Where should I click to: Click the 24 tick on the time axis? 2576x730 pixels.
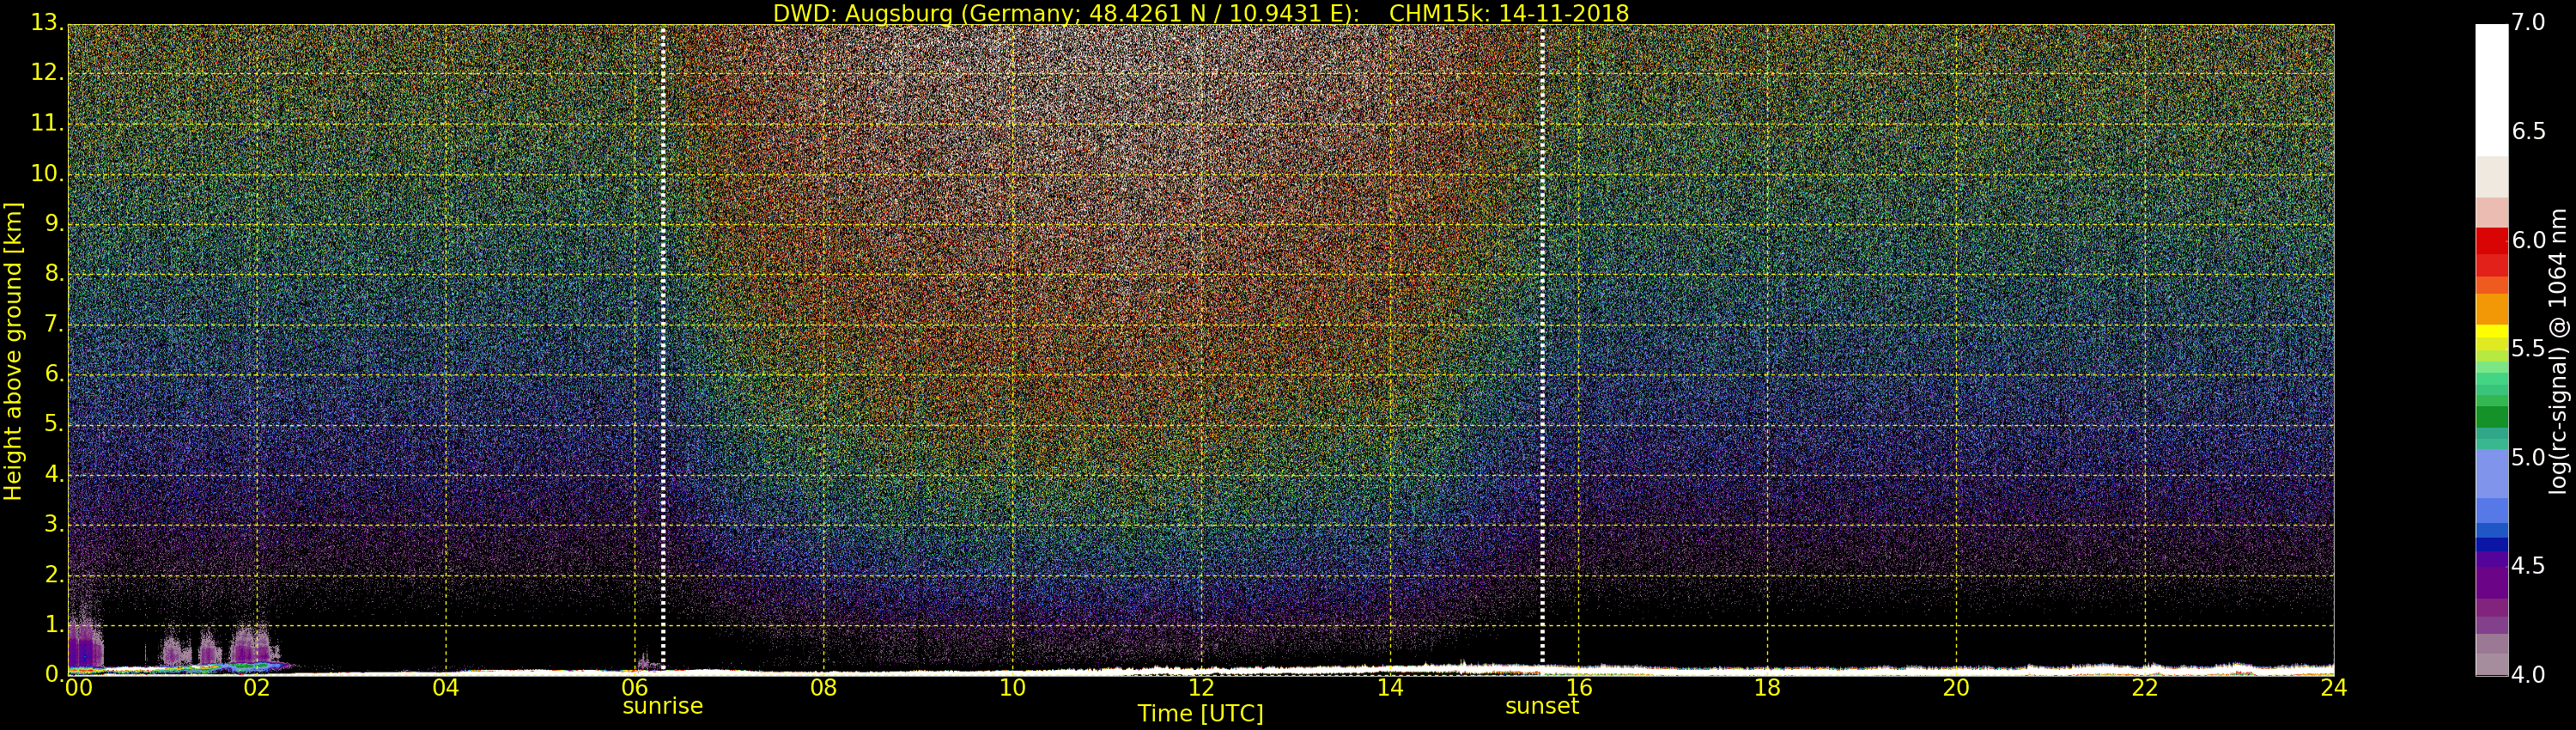click(x=2333, y=688)
